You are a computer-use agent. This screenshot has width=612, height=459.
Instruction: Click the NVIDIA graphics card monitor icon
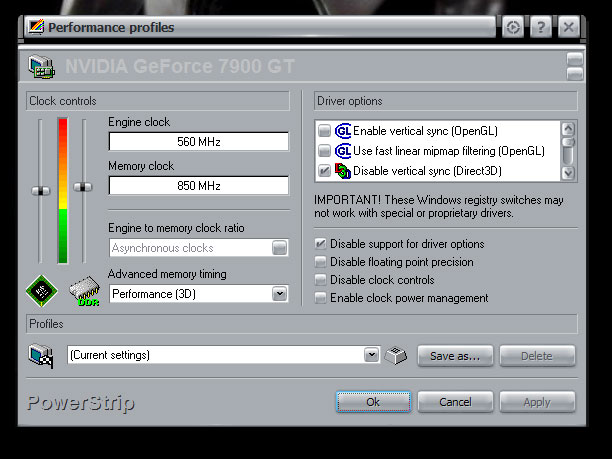coord(41,66)
